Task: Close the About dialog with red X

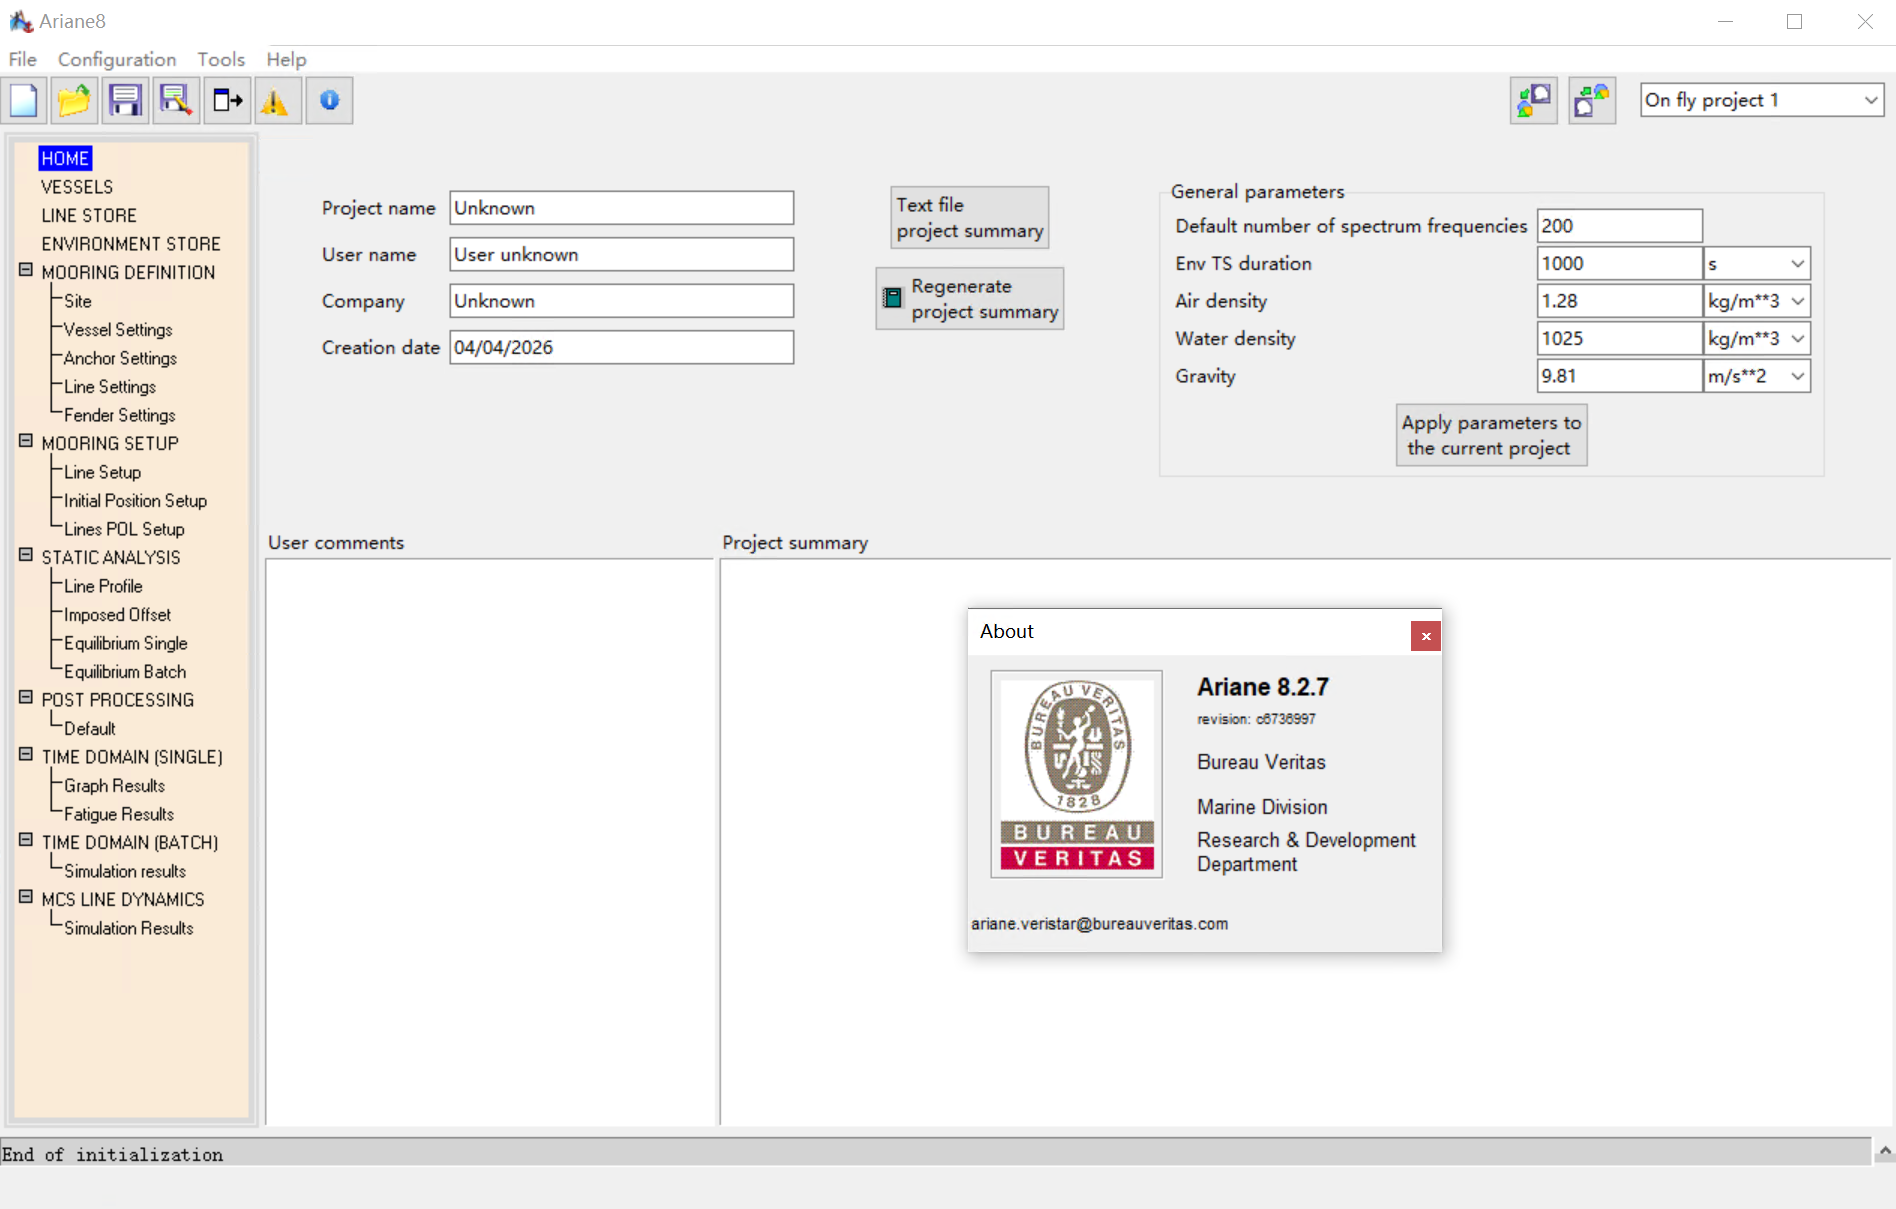Action: (x=1426, y=636)
